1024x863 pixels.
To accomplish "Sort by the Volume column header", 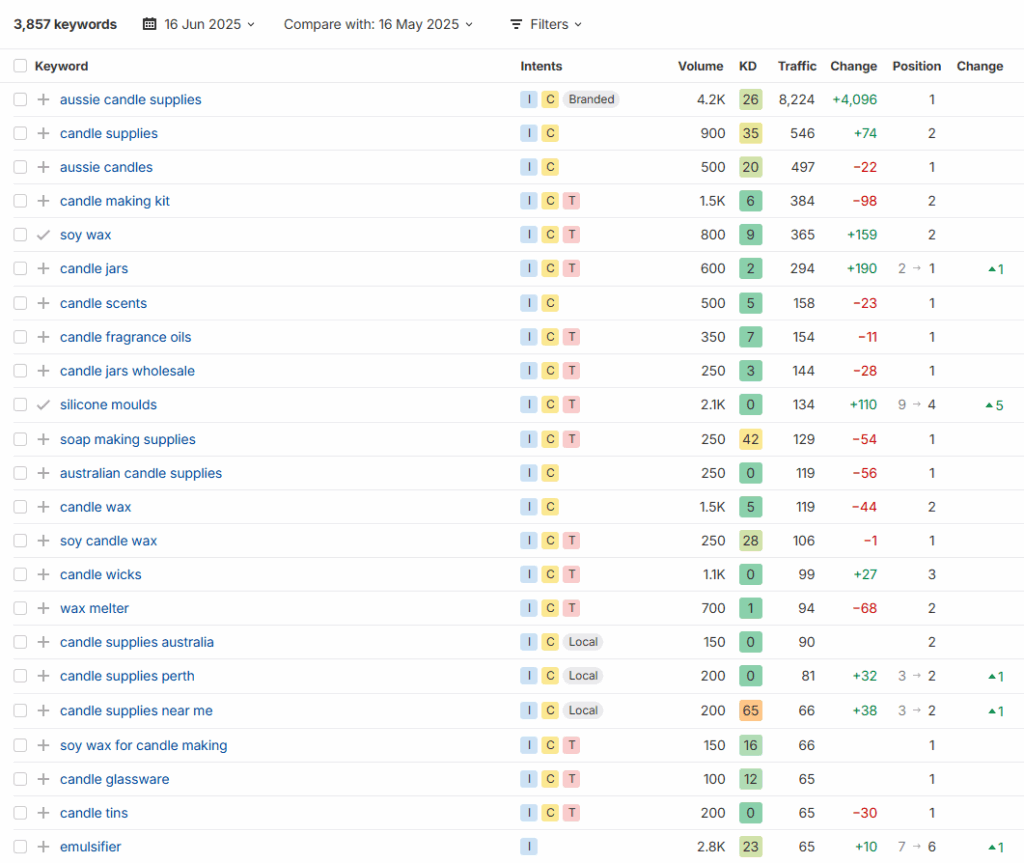I will tap(700, 66).
